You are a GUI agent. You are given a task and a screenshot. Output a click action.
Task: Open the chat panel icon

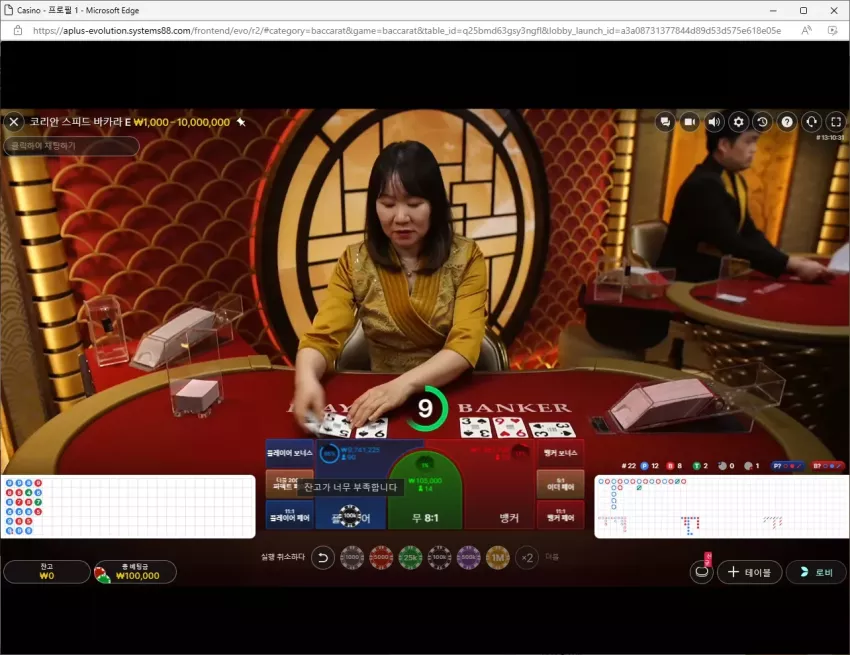point(665,122)
